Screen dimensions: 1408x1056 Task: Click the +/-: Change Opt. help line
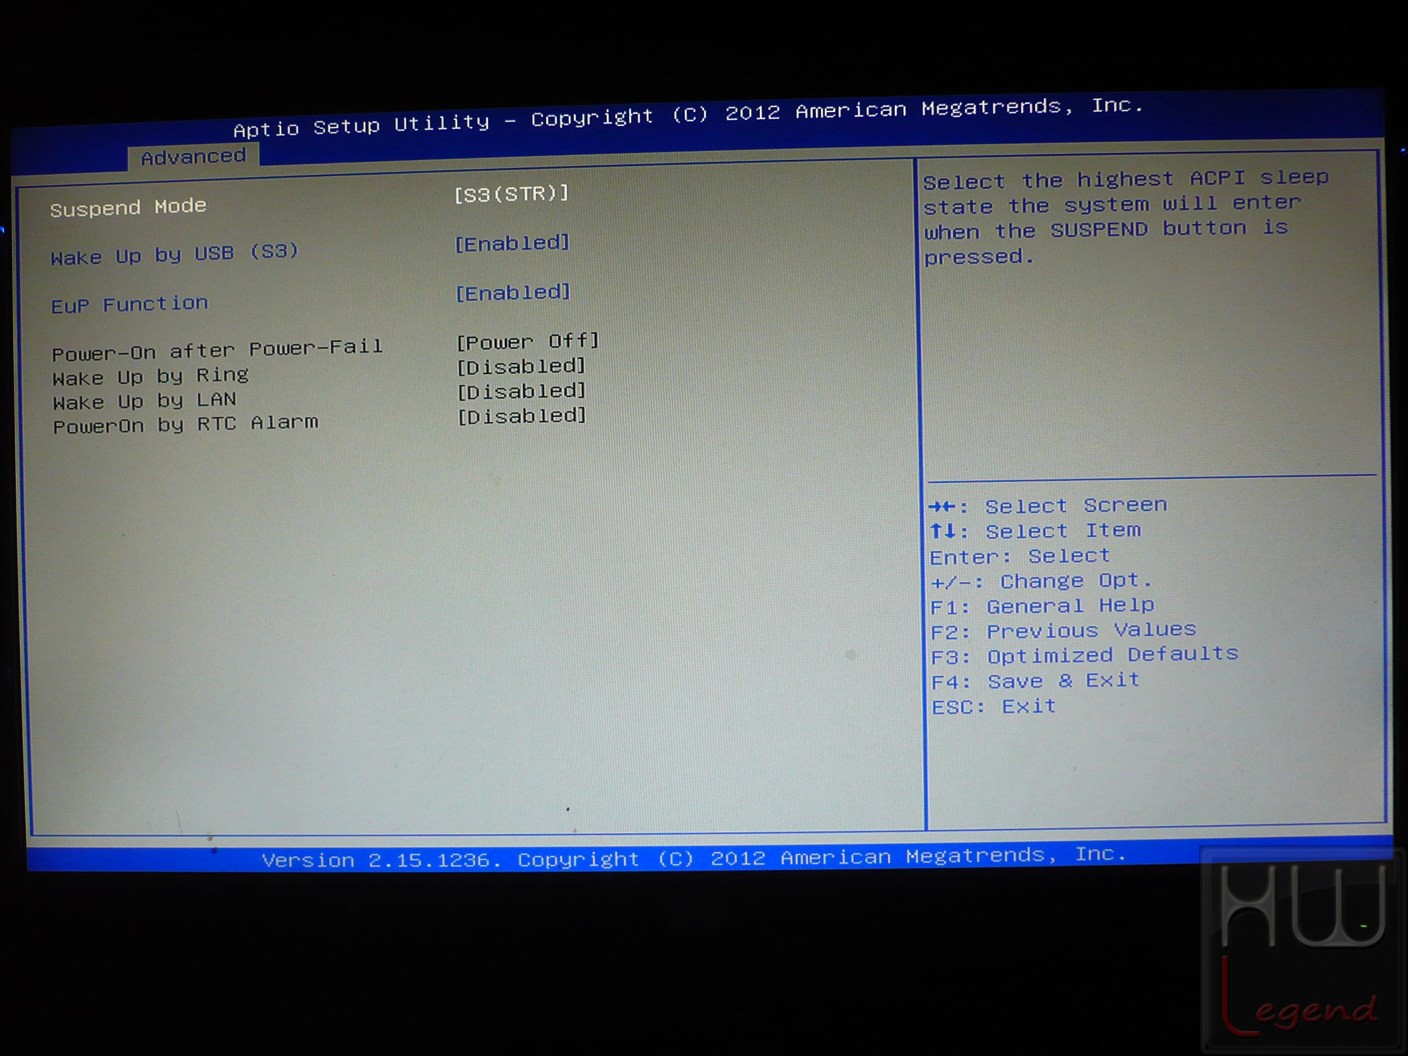[x=1041, y=581]
